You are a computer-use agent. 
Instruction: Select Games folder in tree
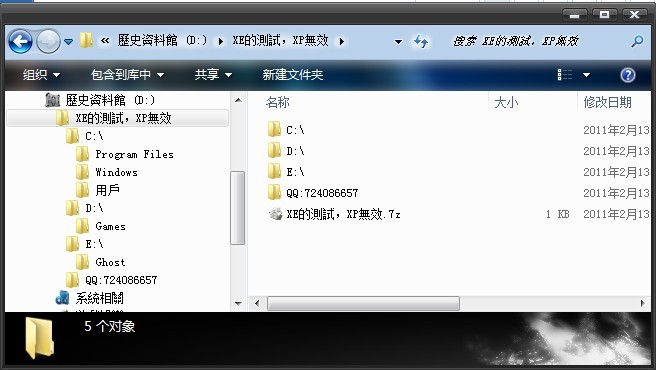[x=110, y=226]
